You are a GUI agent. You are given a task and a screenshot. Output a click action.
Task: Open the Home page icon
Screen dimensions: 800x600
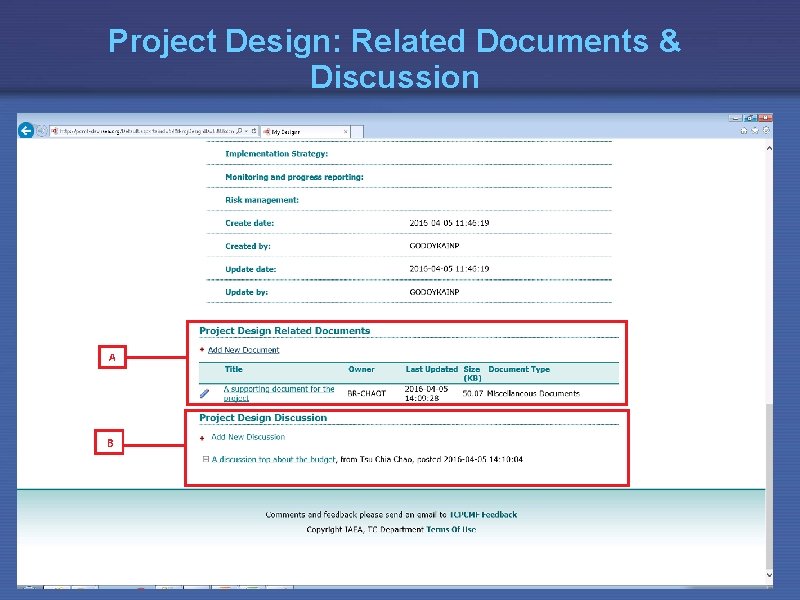point(743,131)
